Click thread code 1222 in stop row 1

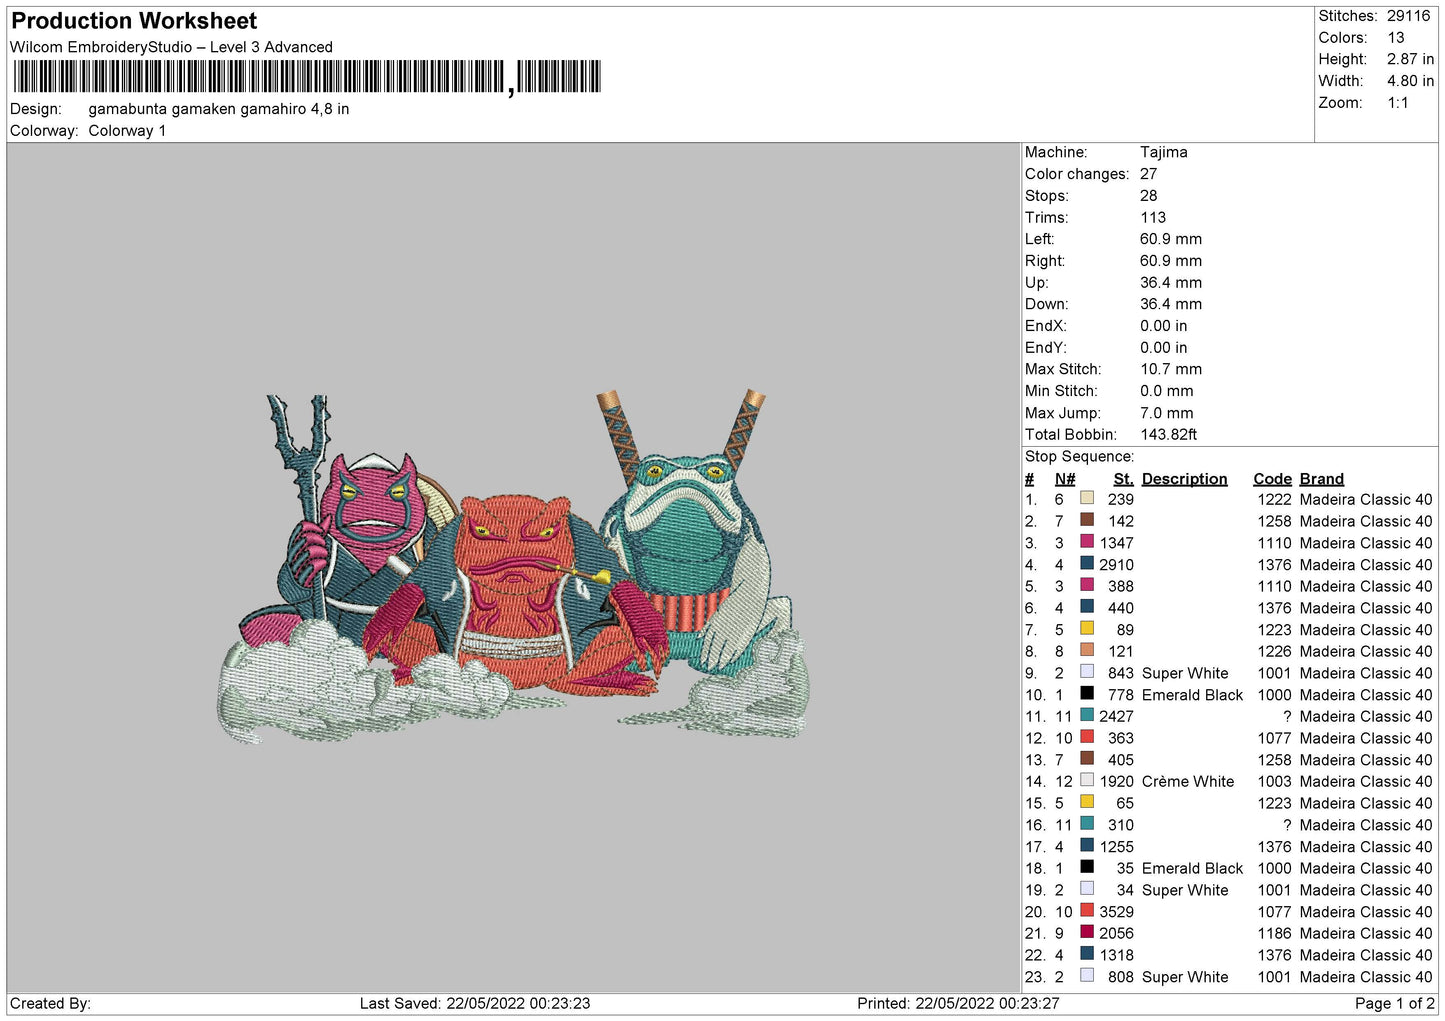[1275, 500]
